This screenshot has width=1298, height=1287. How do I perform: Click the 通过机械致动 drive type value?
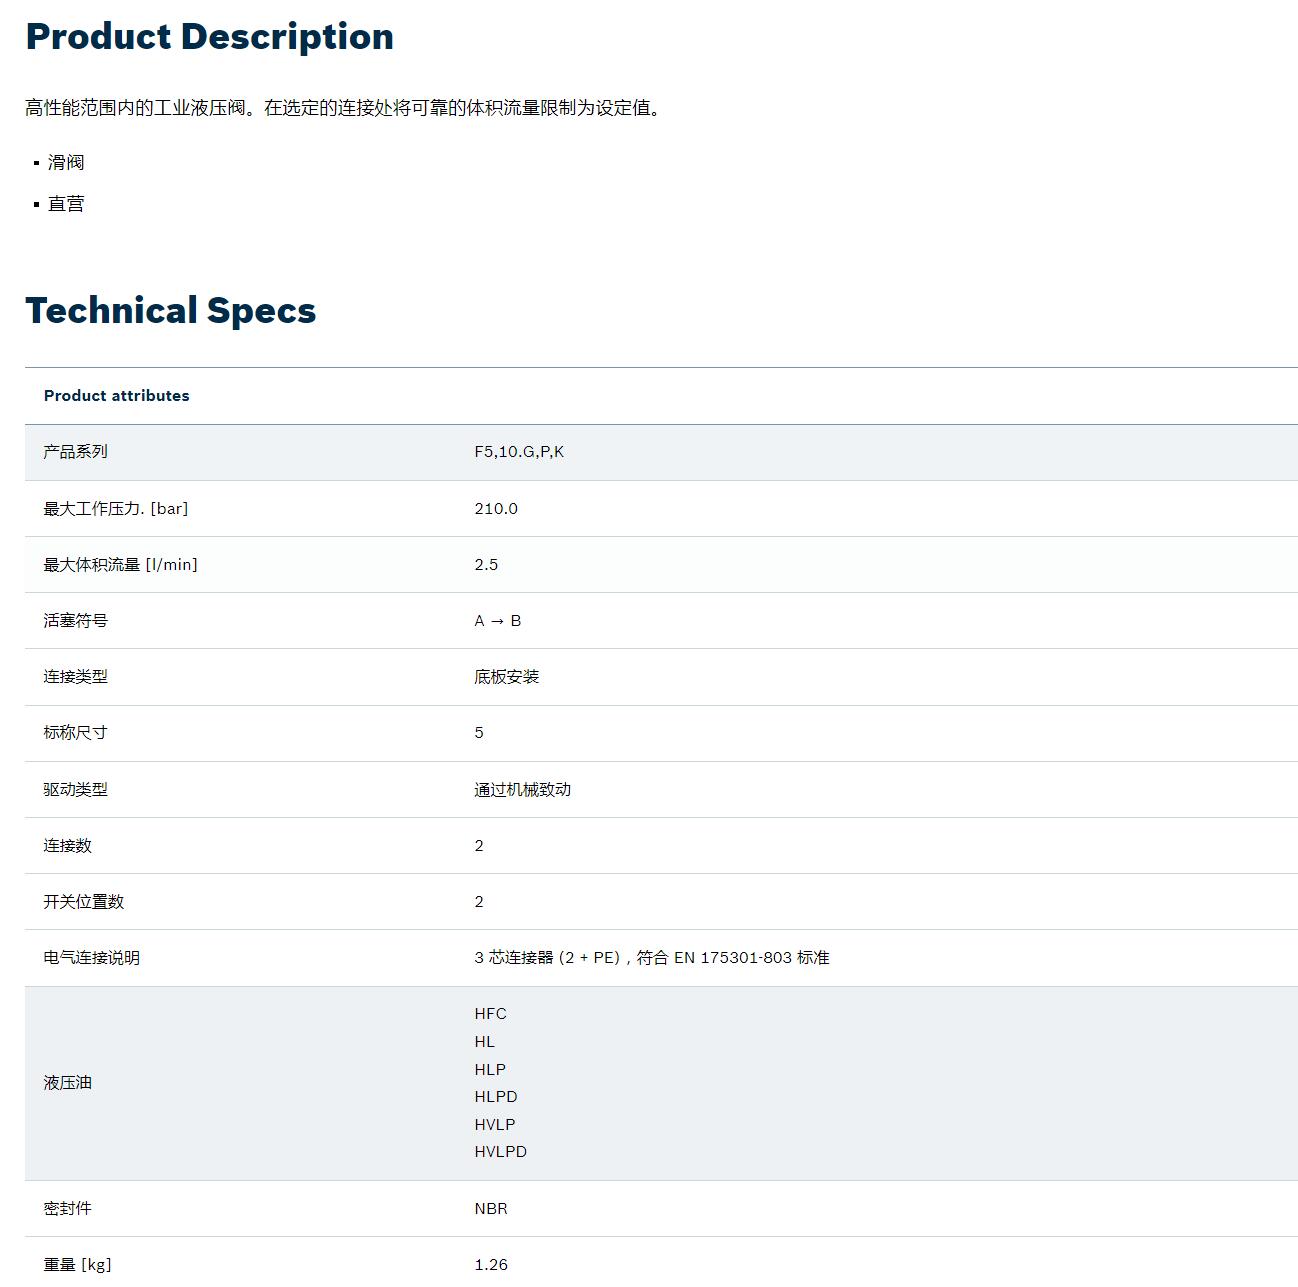pos(522,790)
